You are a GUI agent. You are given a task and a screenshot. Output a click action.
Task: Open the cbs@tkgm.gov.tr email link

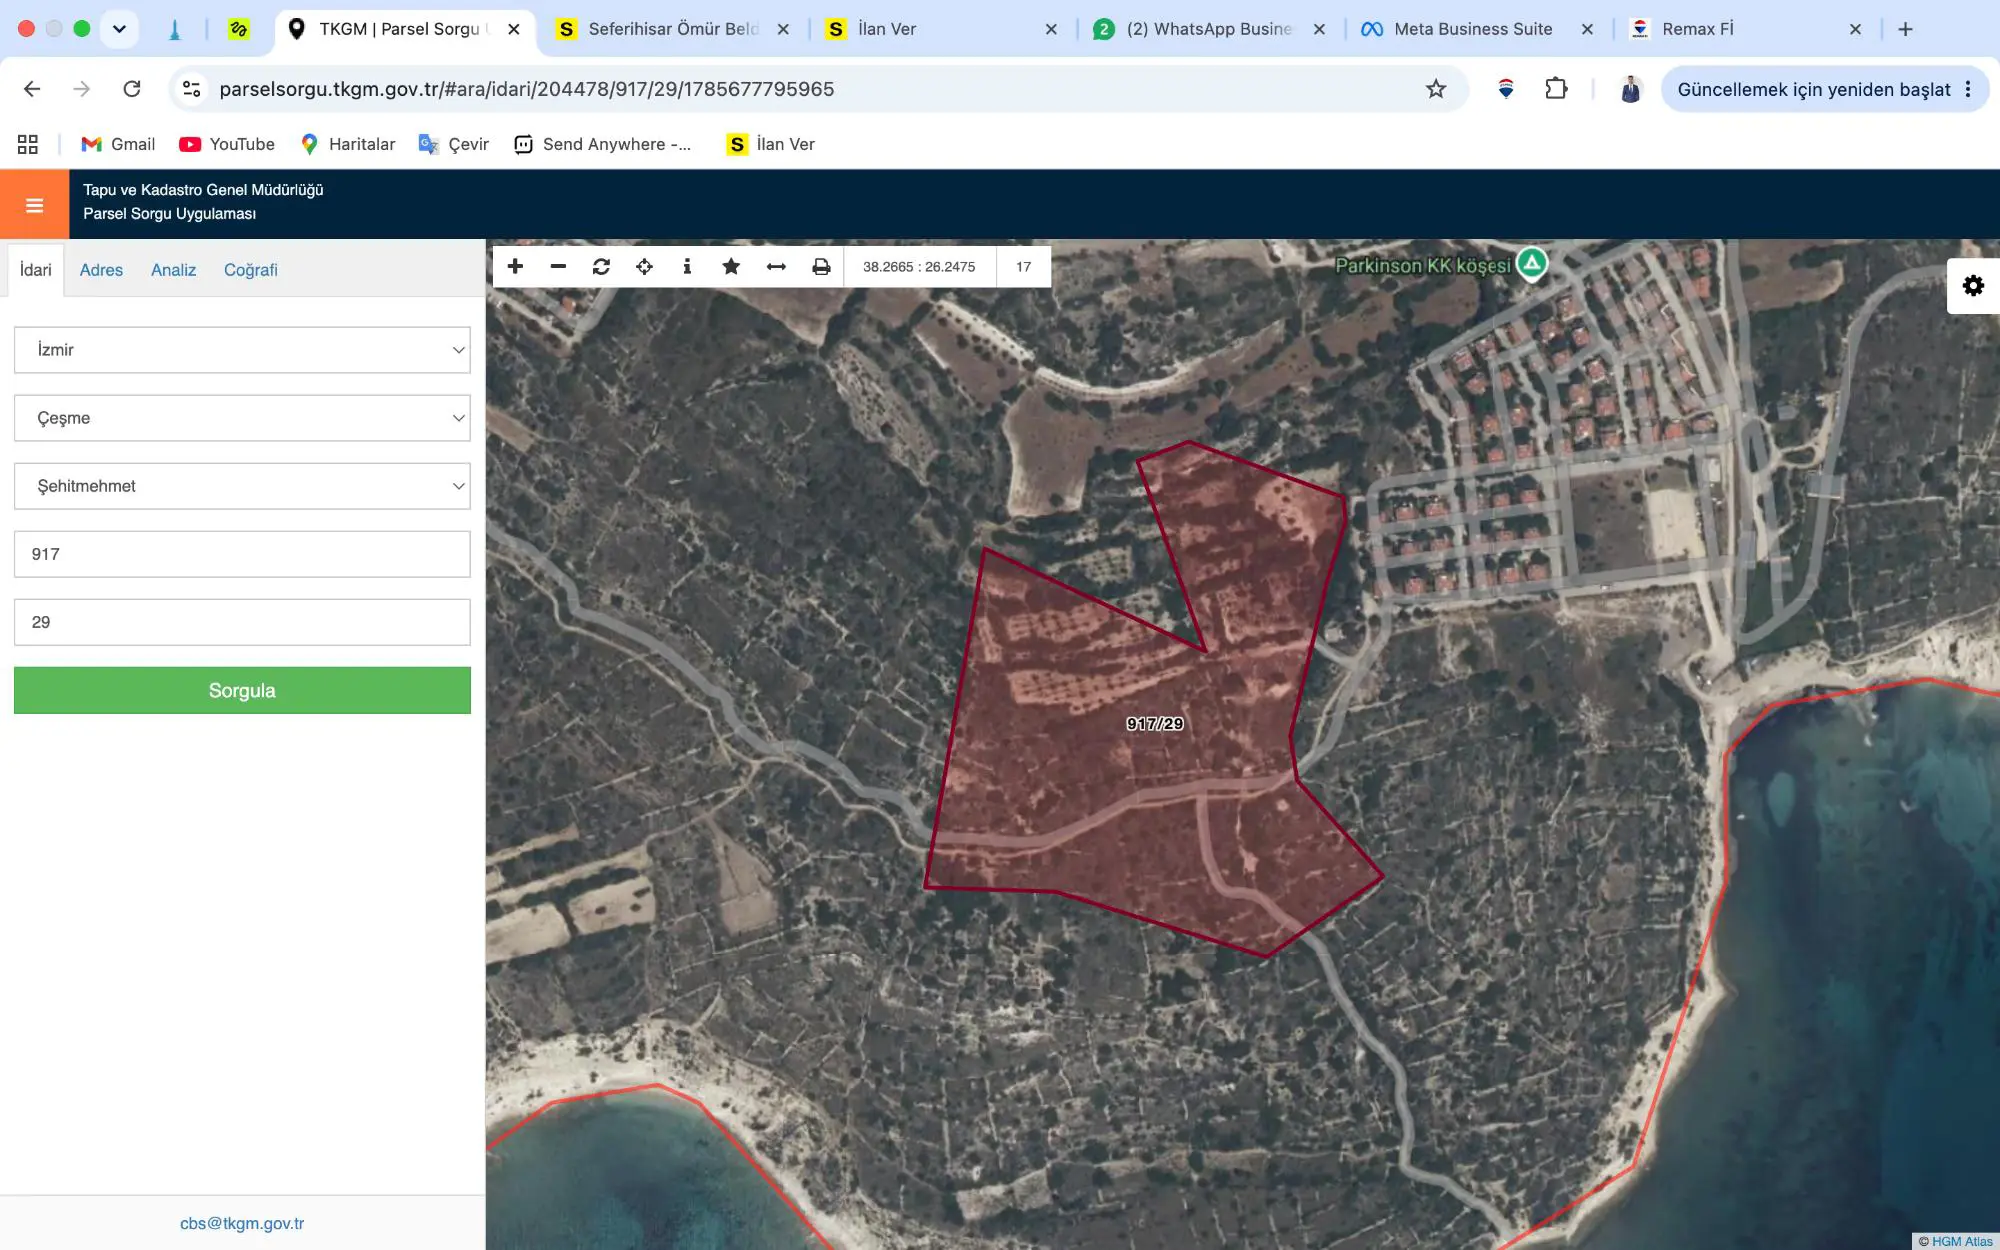coord(242,1223)
